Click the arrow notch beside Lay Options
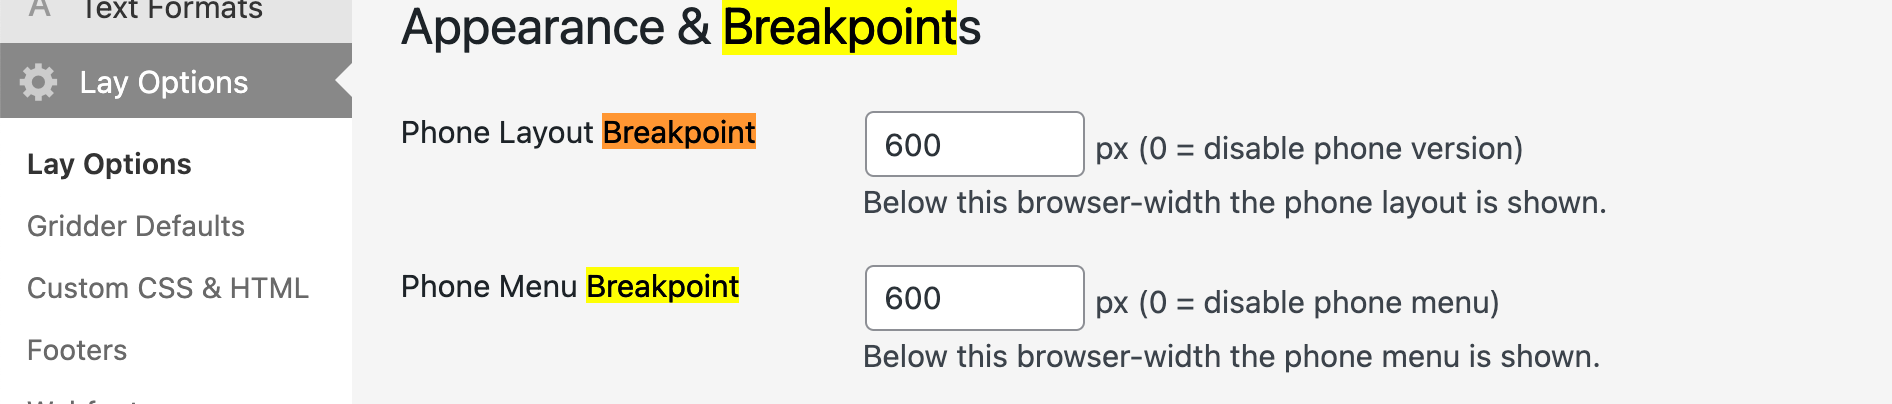 point(344,80)
